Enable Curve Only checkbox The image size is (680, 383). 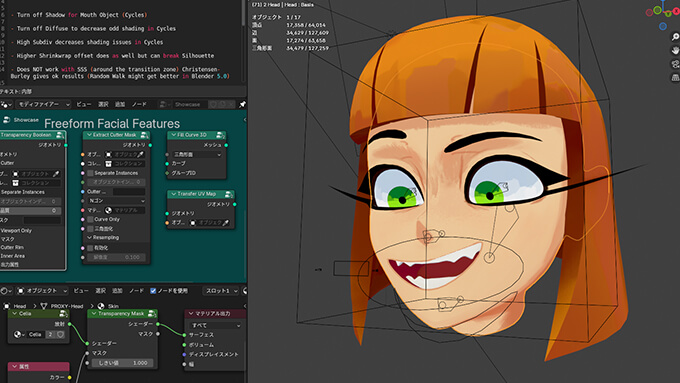90,219
